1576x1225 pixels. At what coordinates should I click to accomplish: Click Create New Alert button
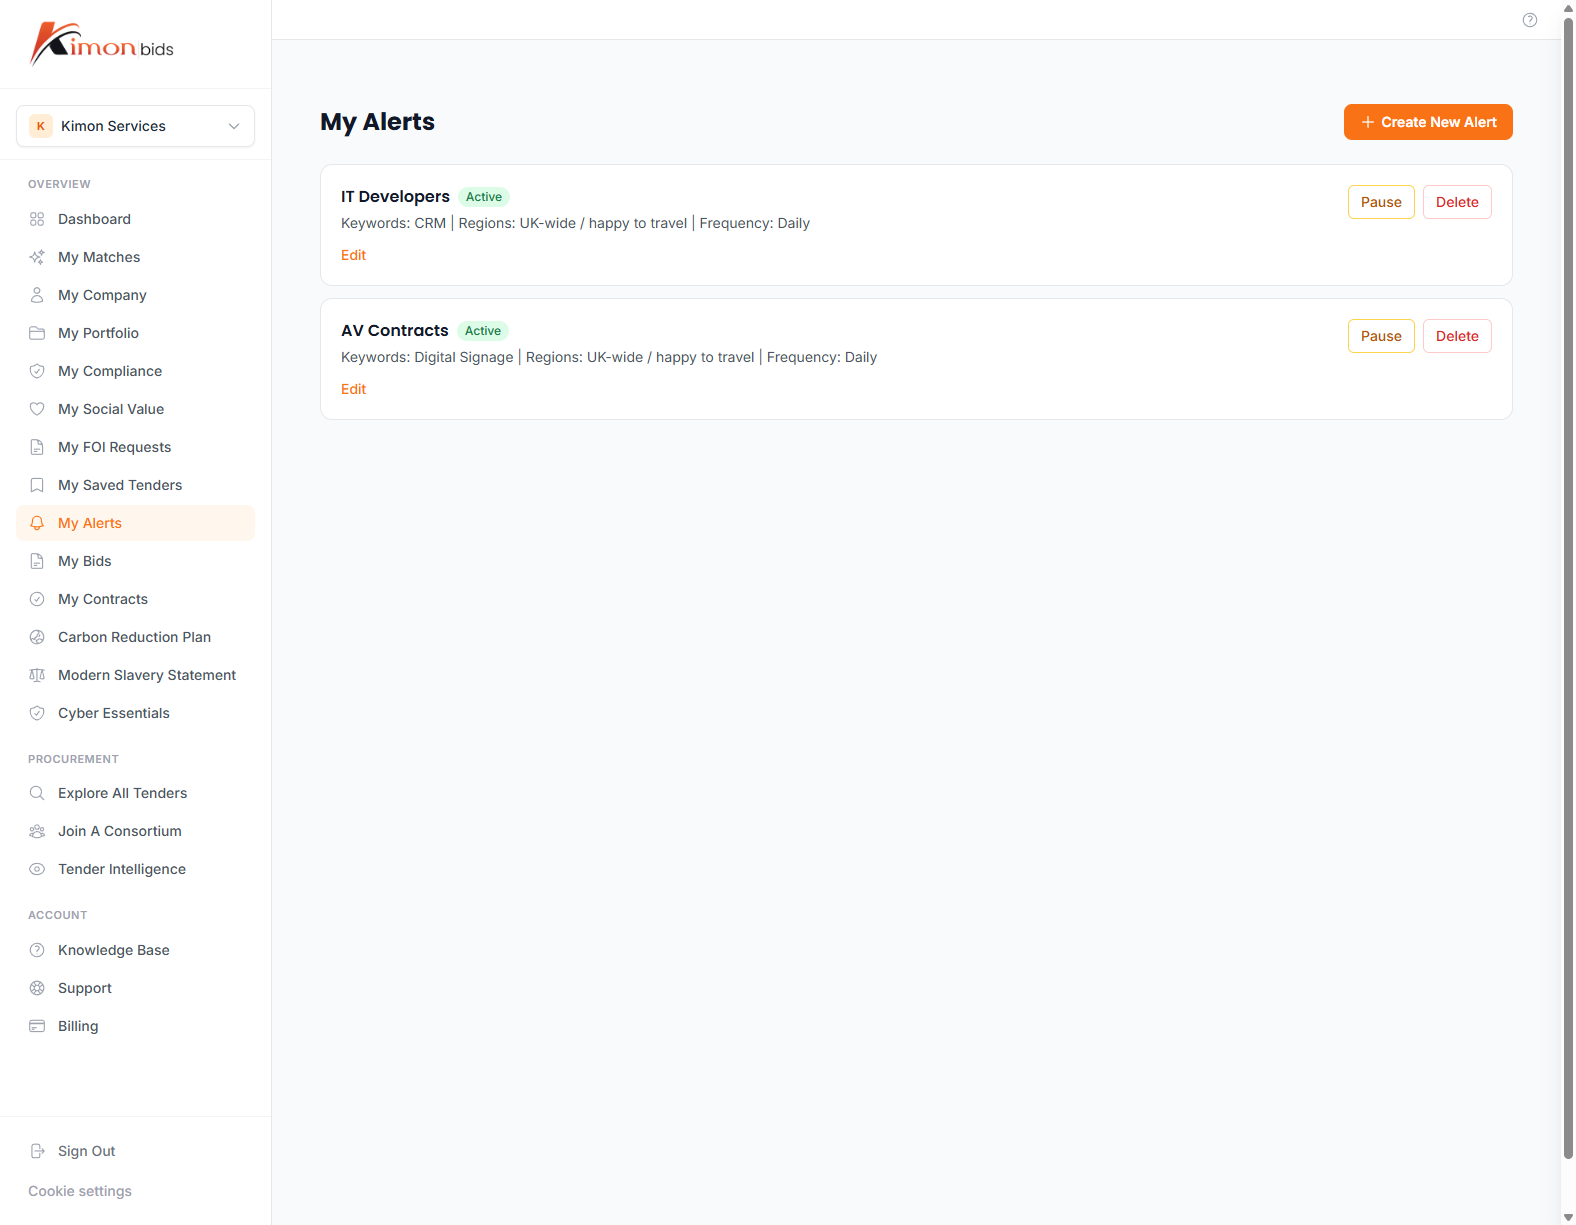[x=1428, y=122]
